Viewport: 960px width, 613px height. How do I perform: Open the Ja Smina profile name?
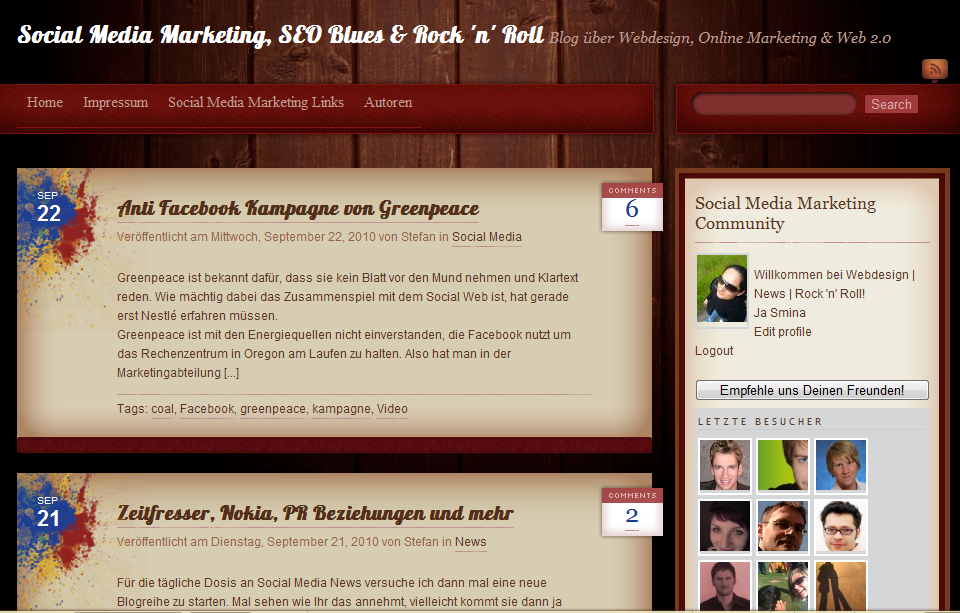tap(779, 313)
